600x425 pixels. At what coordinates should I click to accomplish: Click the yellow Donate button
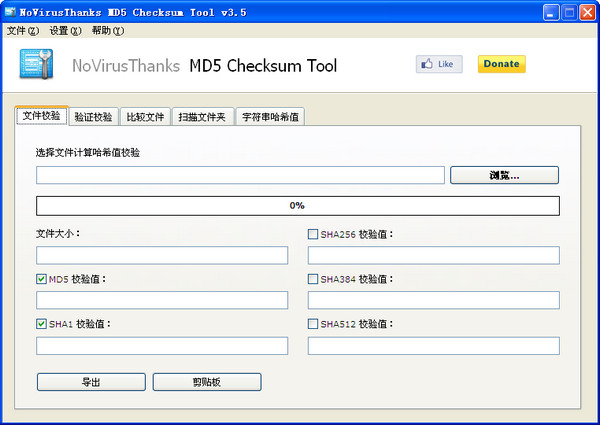click(501, 64)
